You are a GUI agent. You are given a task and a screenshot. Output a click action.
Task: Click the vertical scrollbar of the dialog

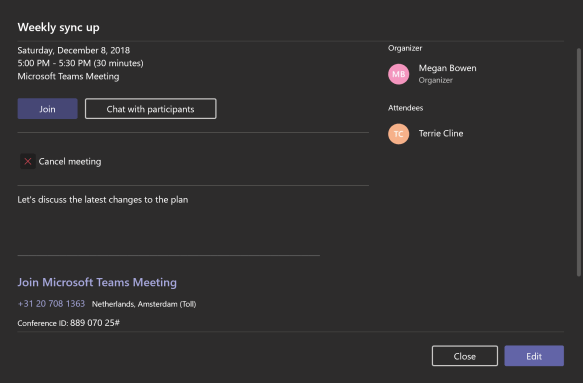(579, 162)
